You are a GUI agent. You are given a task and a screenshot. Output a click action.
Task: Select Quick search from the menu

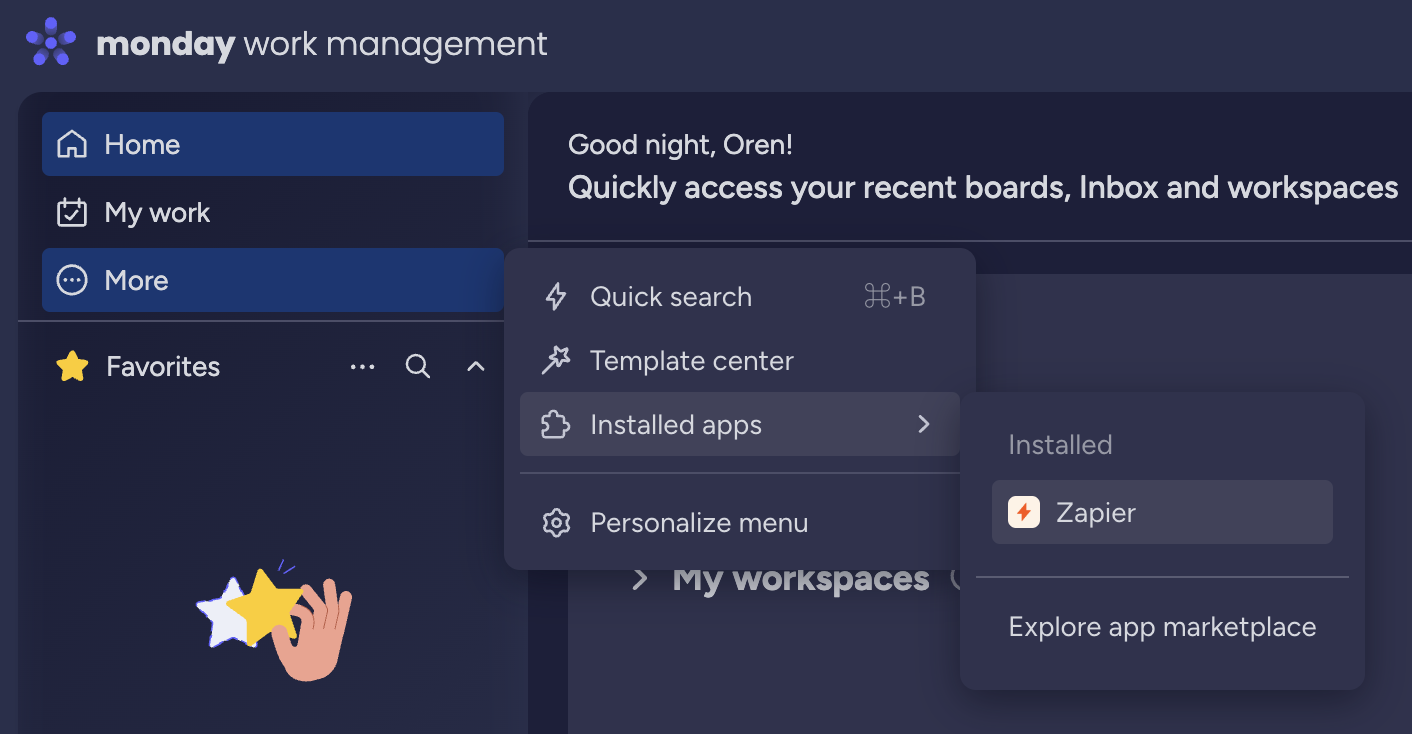670,296
